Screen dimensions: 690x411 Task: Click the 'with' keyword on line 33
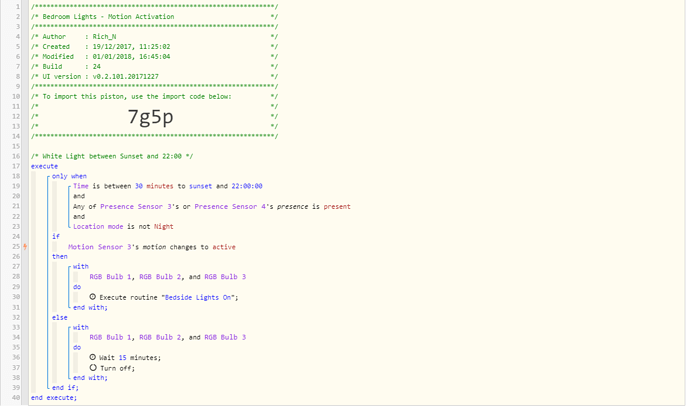[x=81, y=327]
